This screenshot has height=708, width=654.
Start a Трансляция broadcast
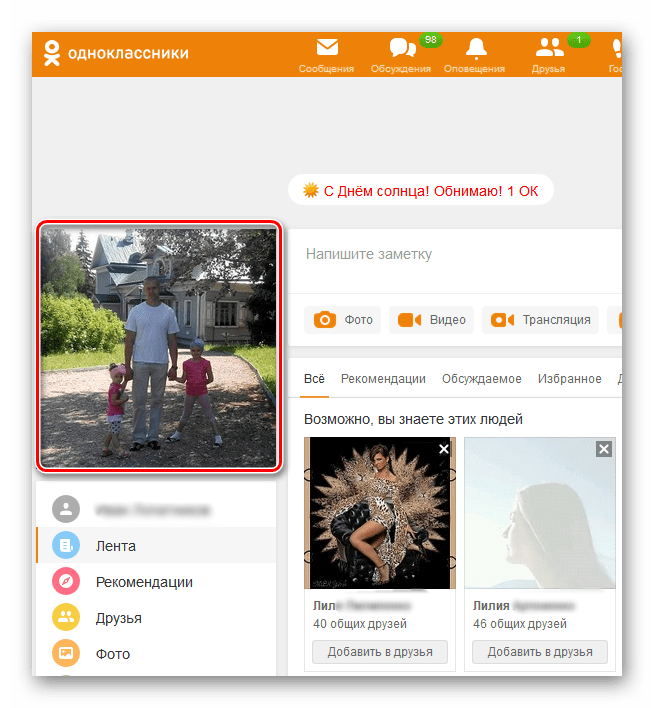(540, 320)
